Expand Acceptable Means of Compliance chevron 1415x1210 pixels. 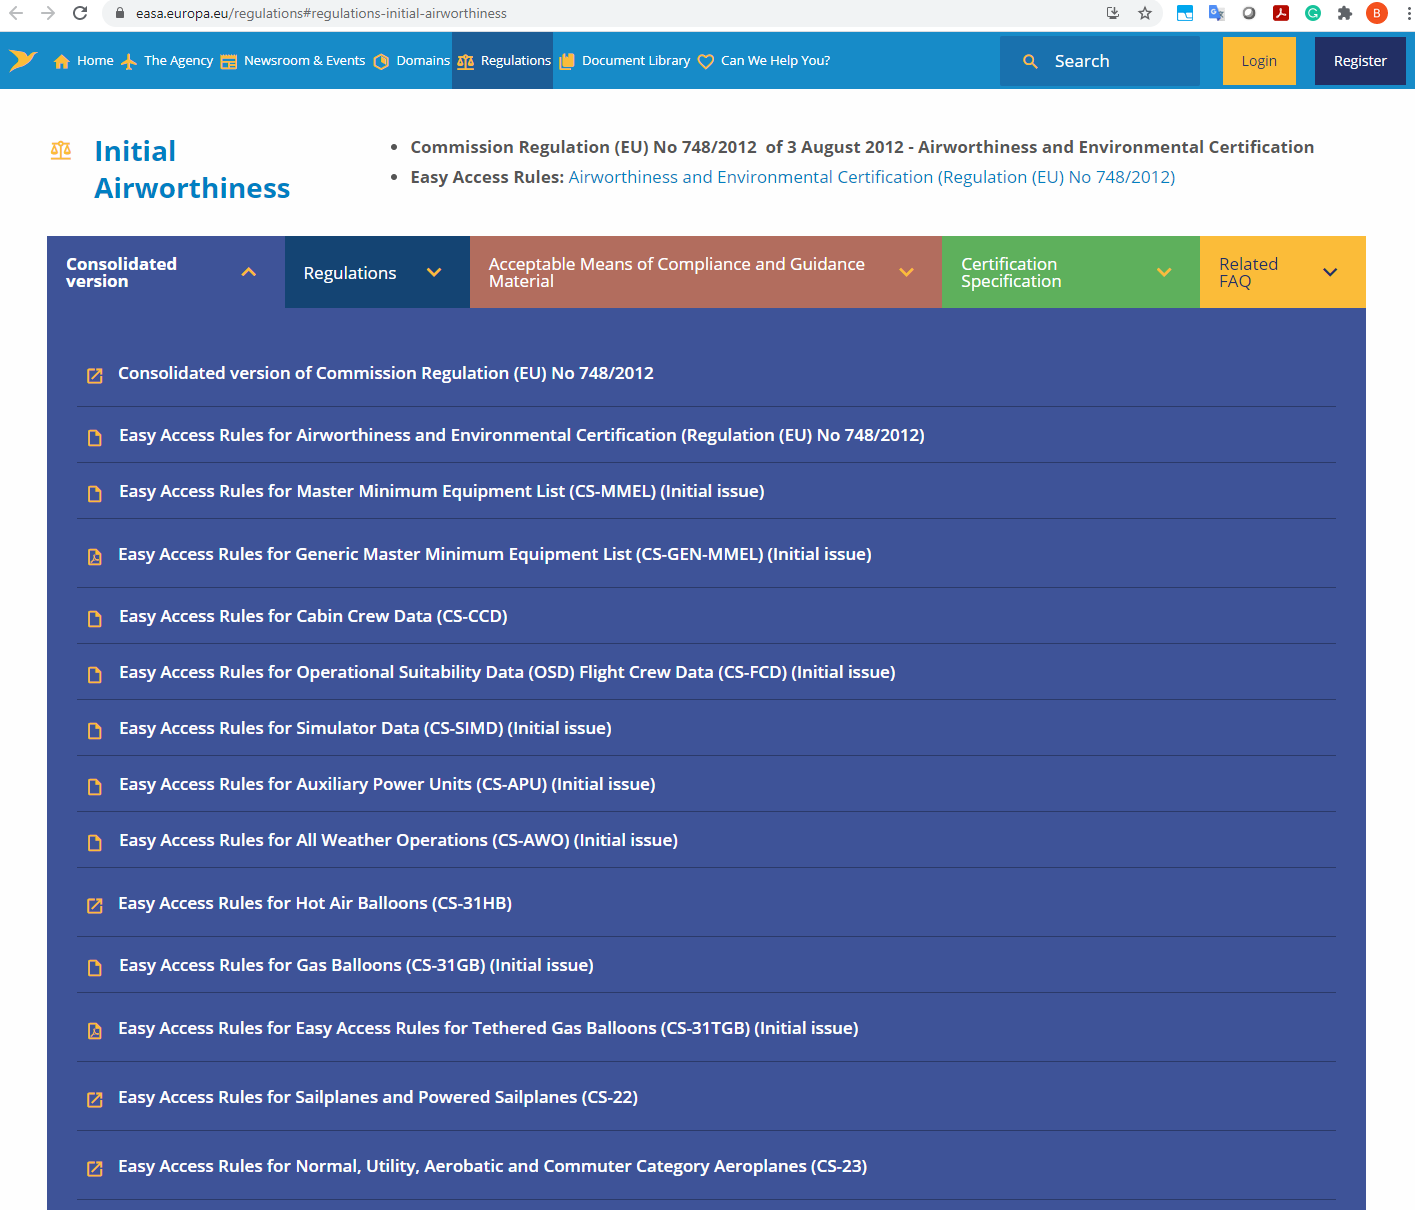pyautogui.click(x=907, y=272)
